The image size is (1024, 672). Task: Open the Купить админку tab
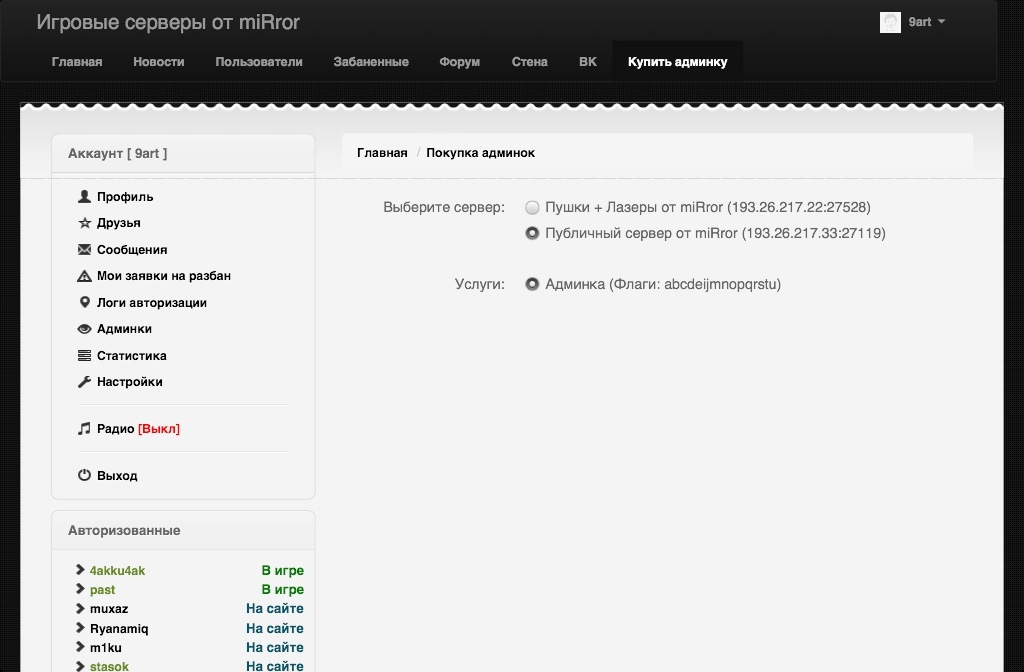pos(677,62)
